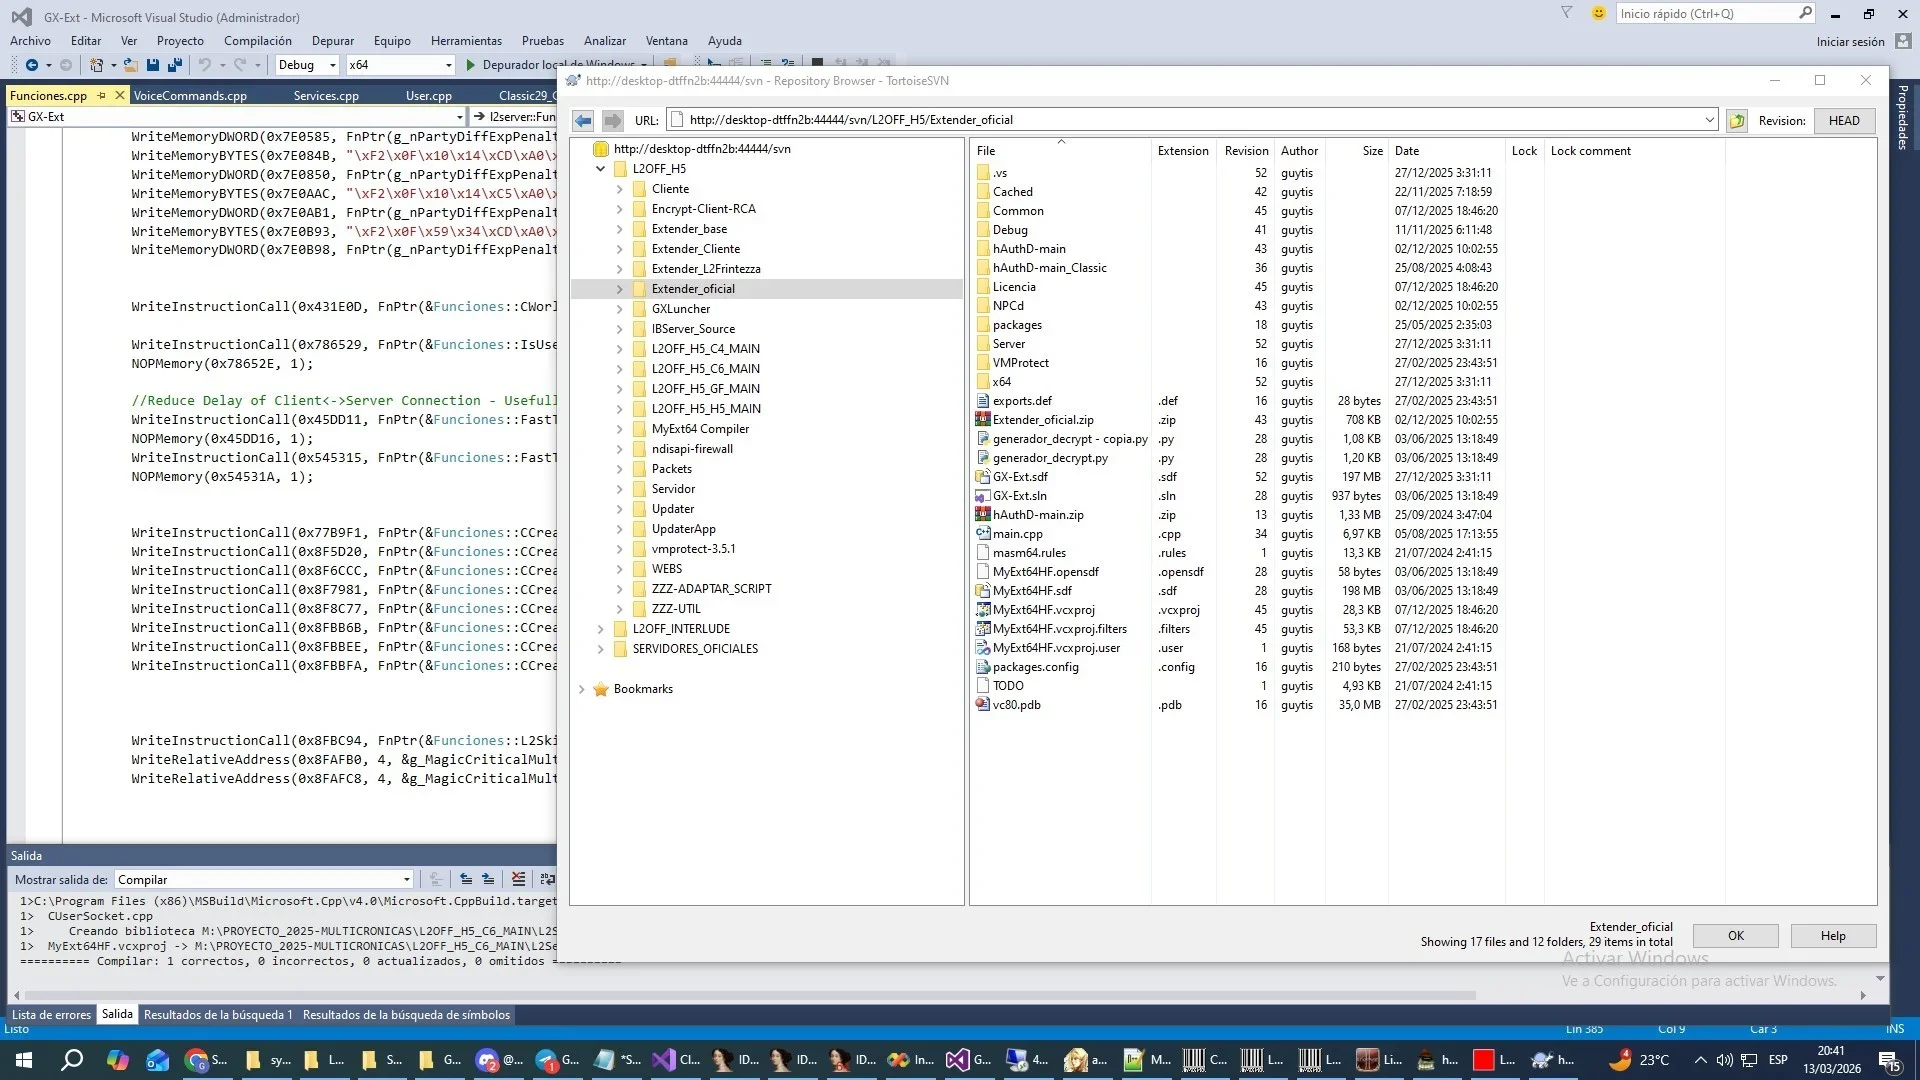Open Resultados de la búsqueda 1 tab
1920x1080 pixels.
[x=218, y=1015]
